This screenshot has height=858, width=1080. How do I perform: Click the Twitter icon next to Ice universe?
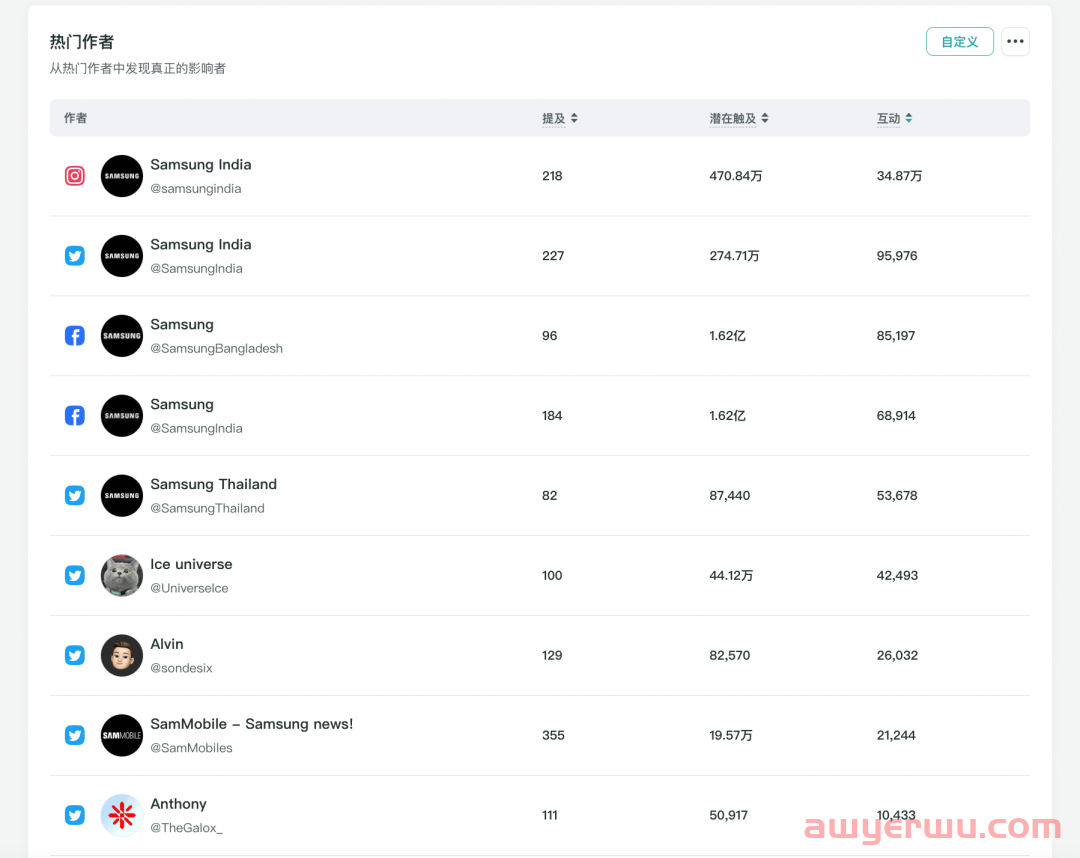tap(74, 576)
